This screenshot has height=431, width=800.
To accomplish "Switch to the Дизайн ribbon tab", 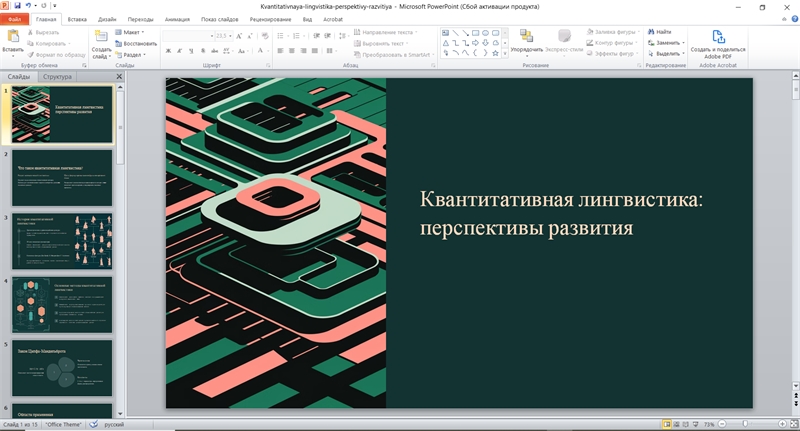I will point(107,19).
